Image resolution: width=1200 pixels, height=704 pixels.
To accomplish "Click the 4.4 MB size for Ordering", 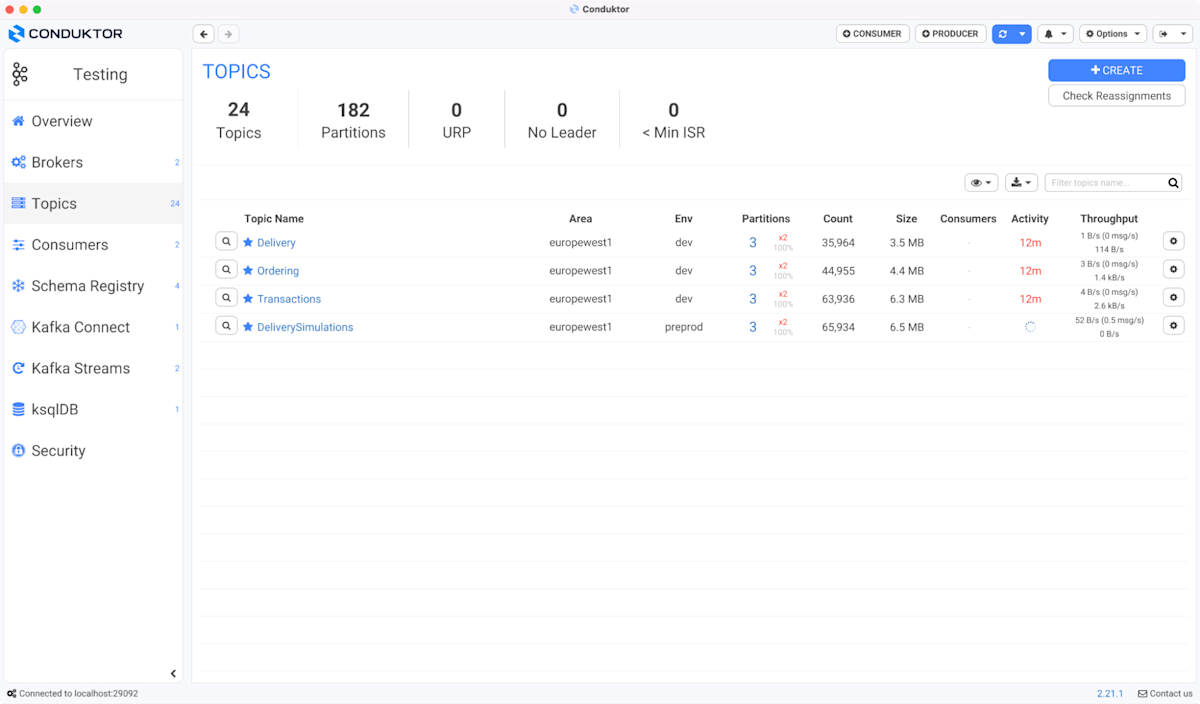I will 907,271.
